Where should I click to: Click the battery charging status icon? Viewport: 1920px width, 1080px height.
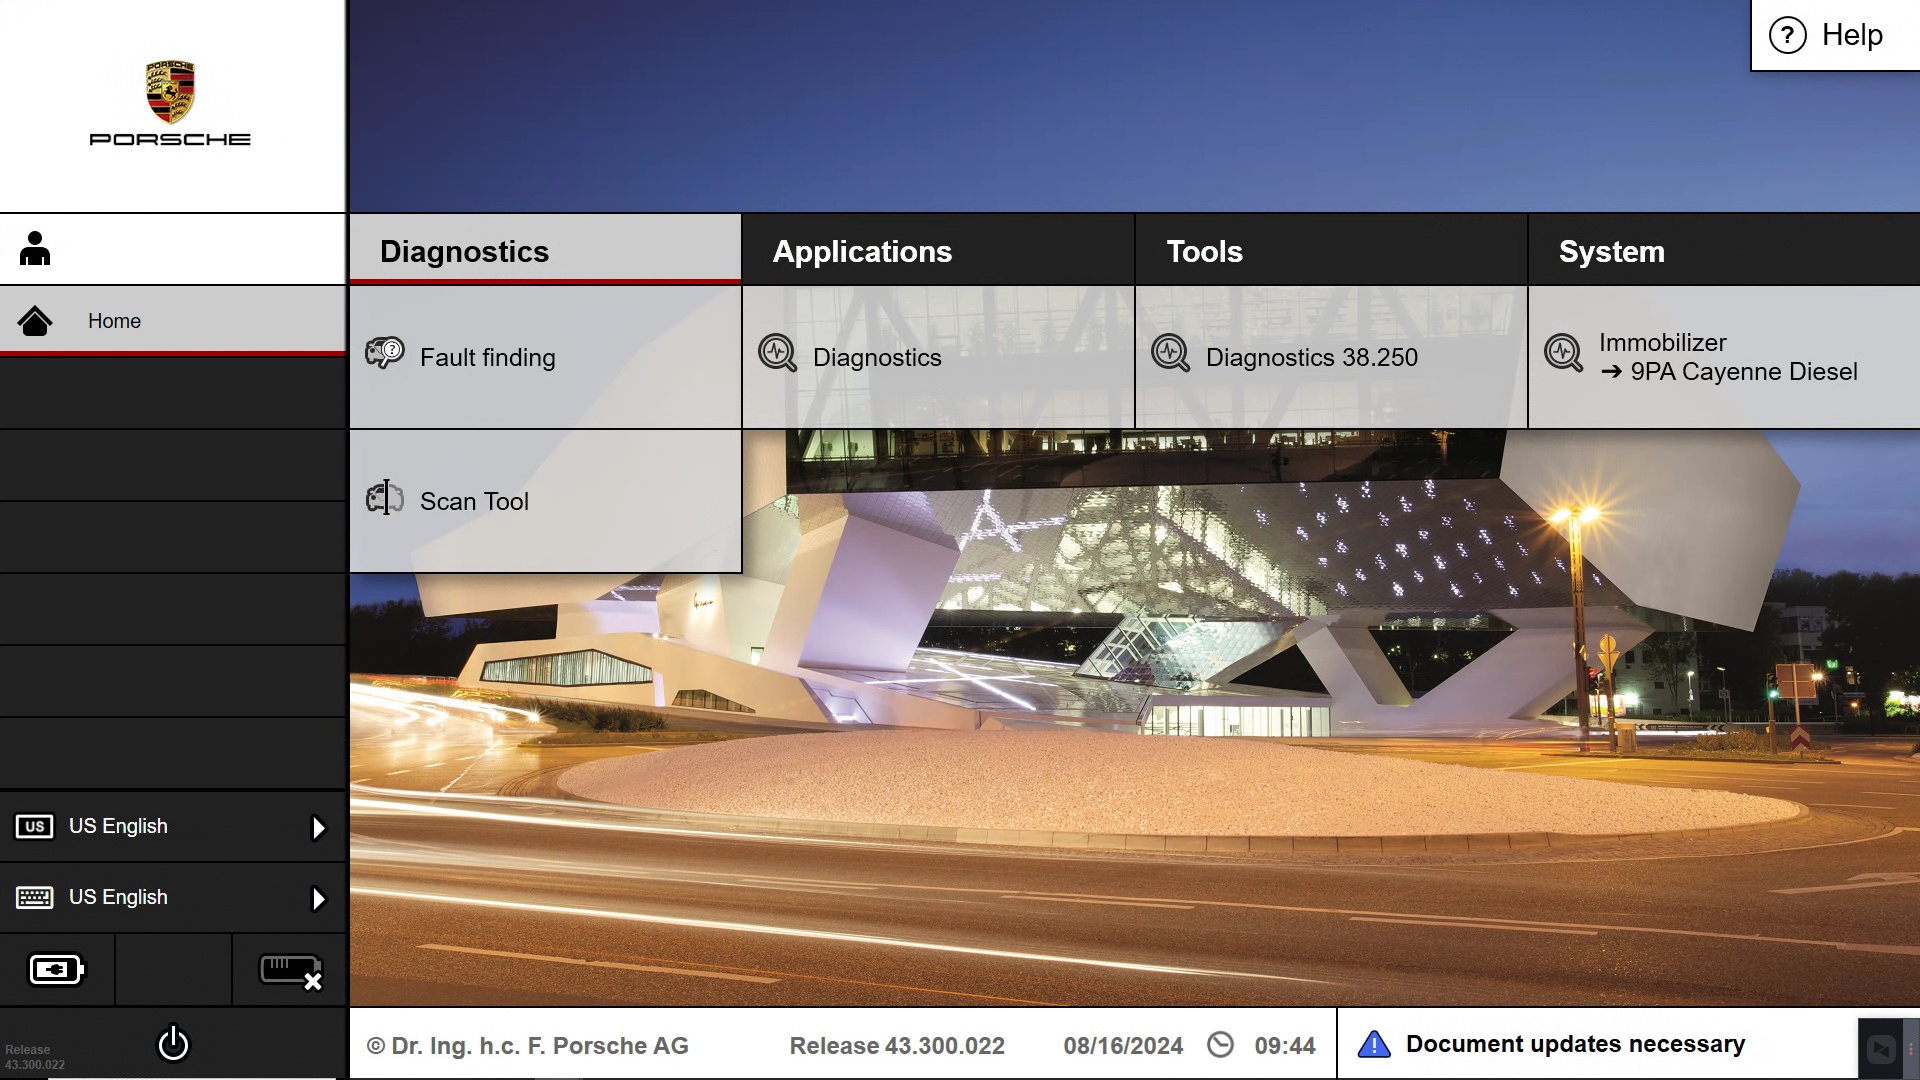(x=57, y=970)
